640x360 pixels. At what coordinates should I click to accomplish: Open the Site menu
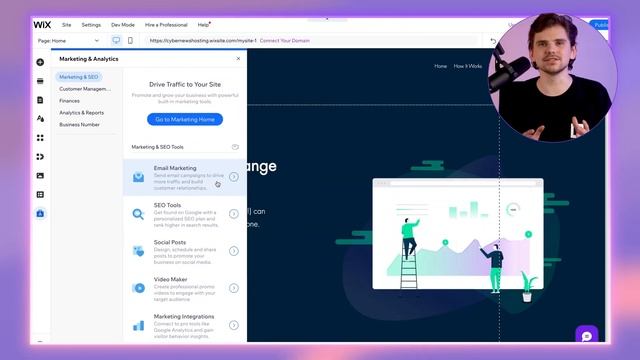click(x=67, y=25)
